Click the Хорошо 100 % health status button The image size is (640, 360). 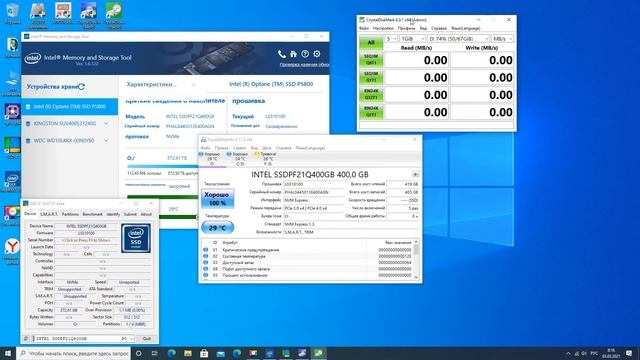[218, 199]
